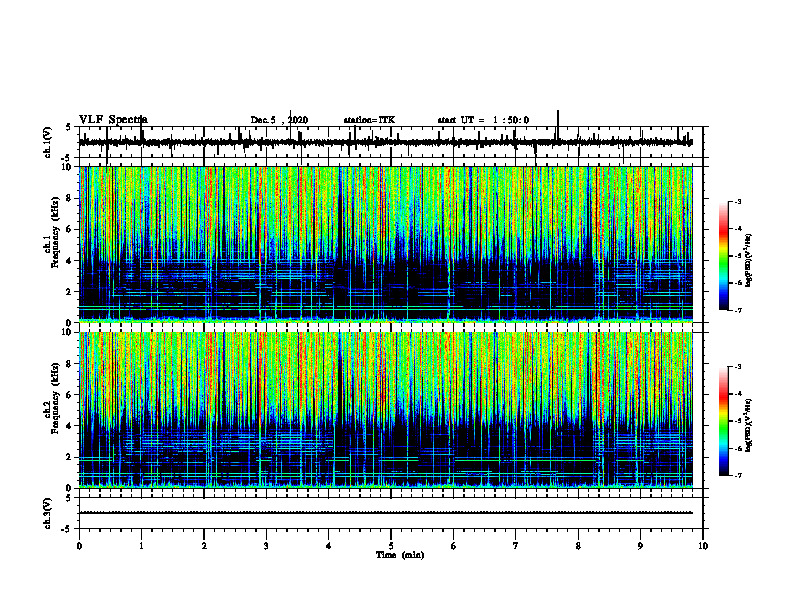Viewport: 792px width, 612px height.
Task: Click the 'ch.1(V)' axis label
Action: pos(48,142)
